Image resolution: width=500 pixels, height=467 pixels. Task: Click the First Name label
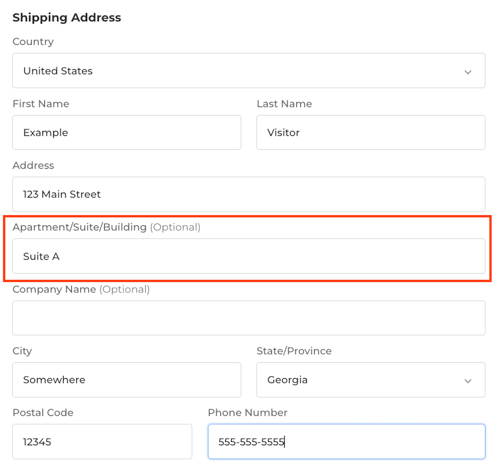pyautogui.click(x=41, y=104)
